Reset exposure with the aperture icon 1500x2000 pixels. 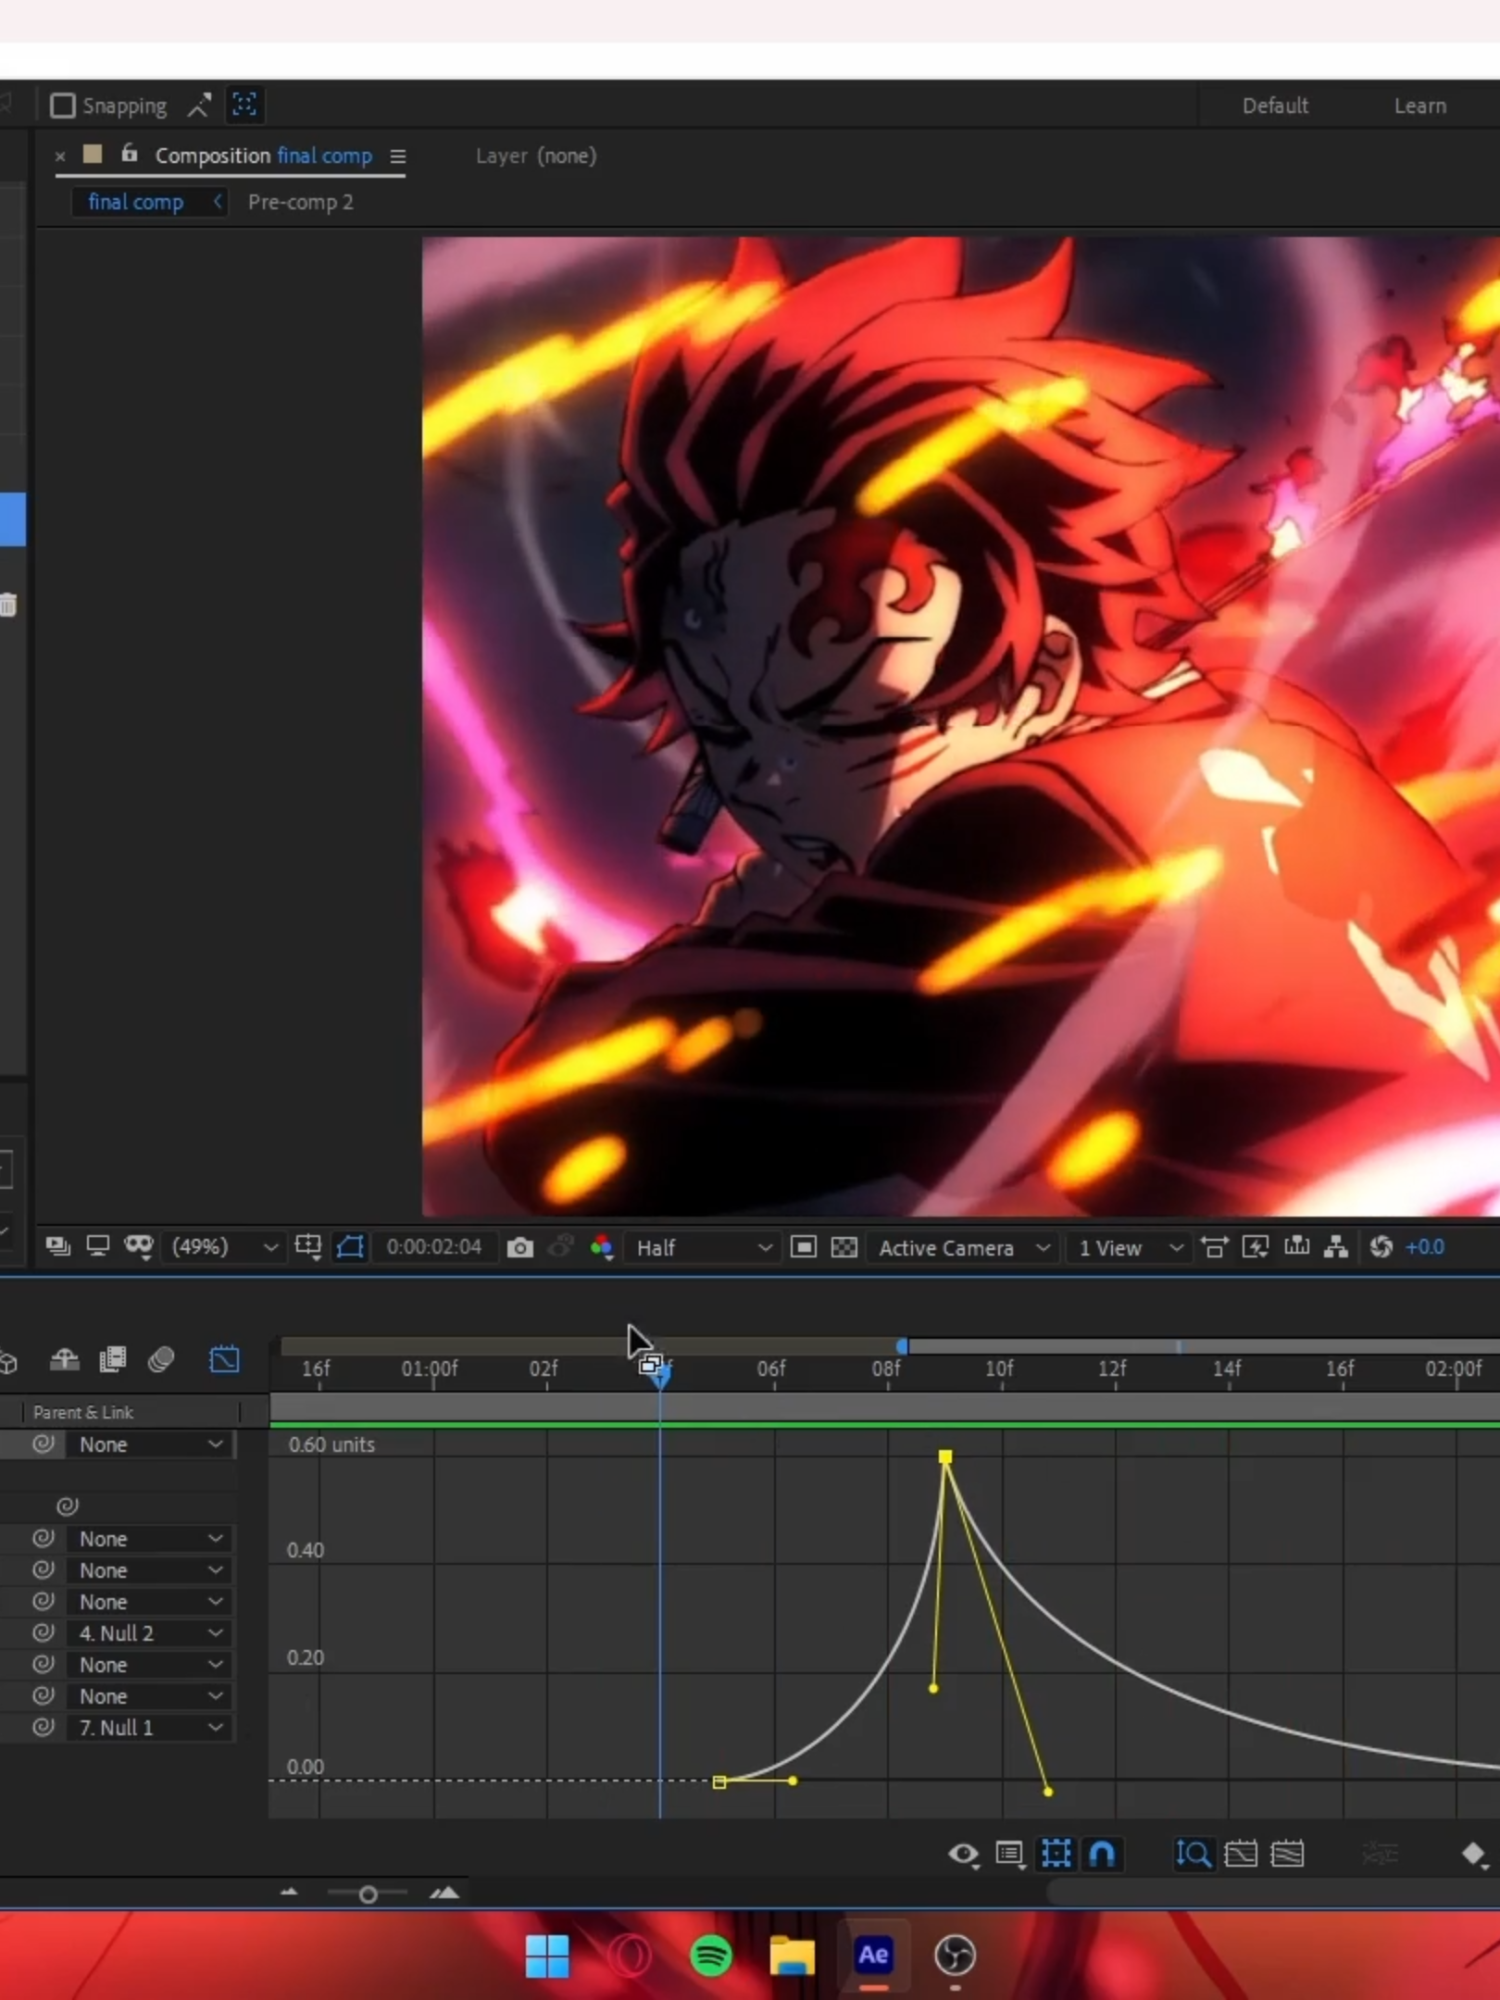(x=1381, y=1247)
